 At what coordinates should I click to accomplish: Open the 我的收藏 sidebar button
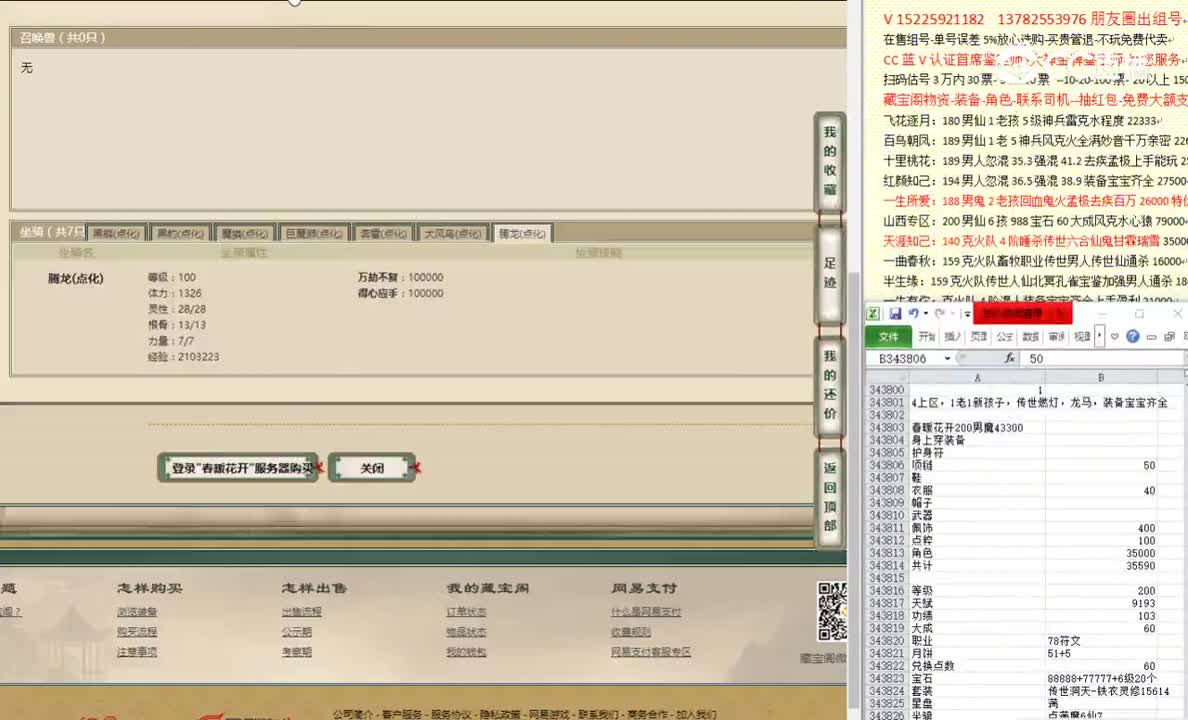[829, 162]
